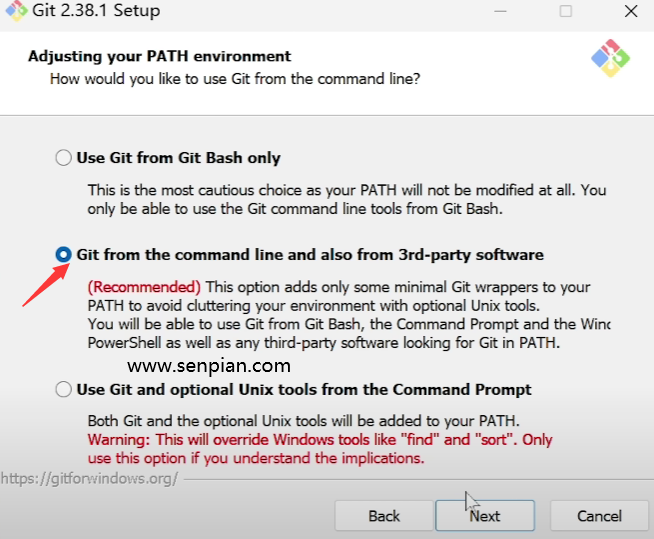Choose Git from command line and 3rd-party software
This screenshot has height=539, width=654.
point(64,255)
